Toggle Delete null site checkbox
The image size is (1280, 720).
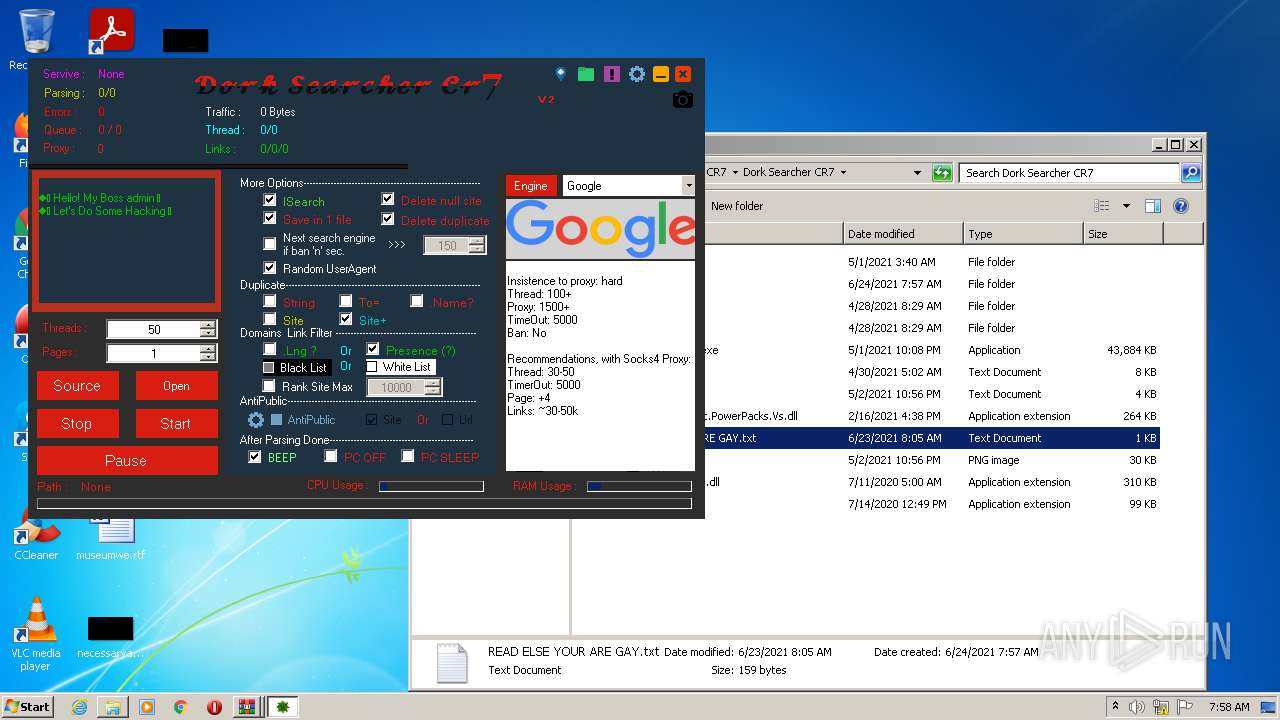click(x=388, y=199)
